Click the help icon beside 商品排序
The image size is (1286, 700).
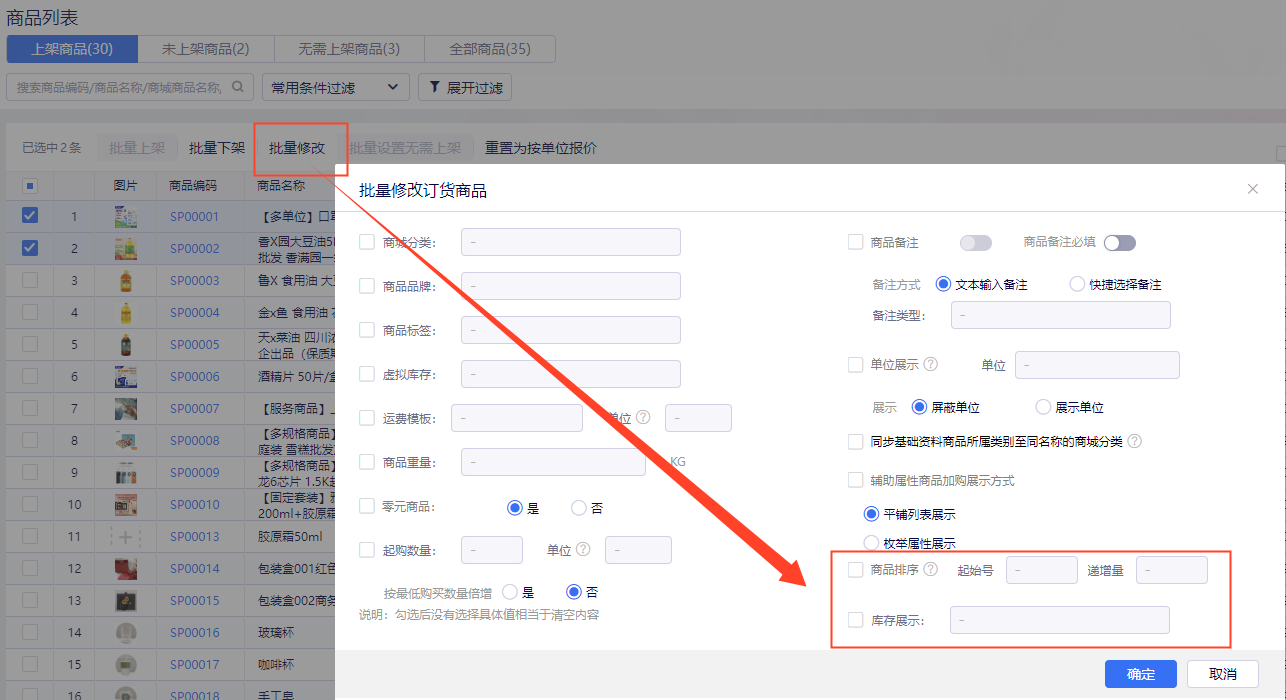(x=931, y=570)
